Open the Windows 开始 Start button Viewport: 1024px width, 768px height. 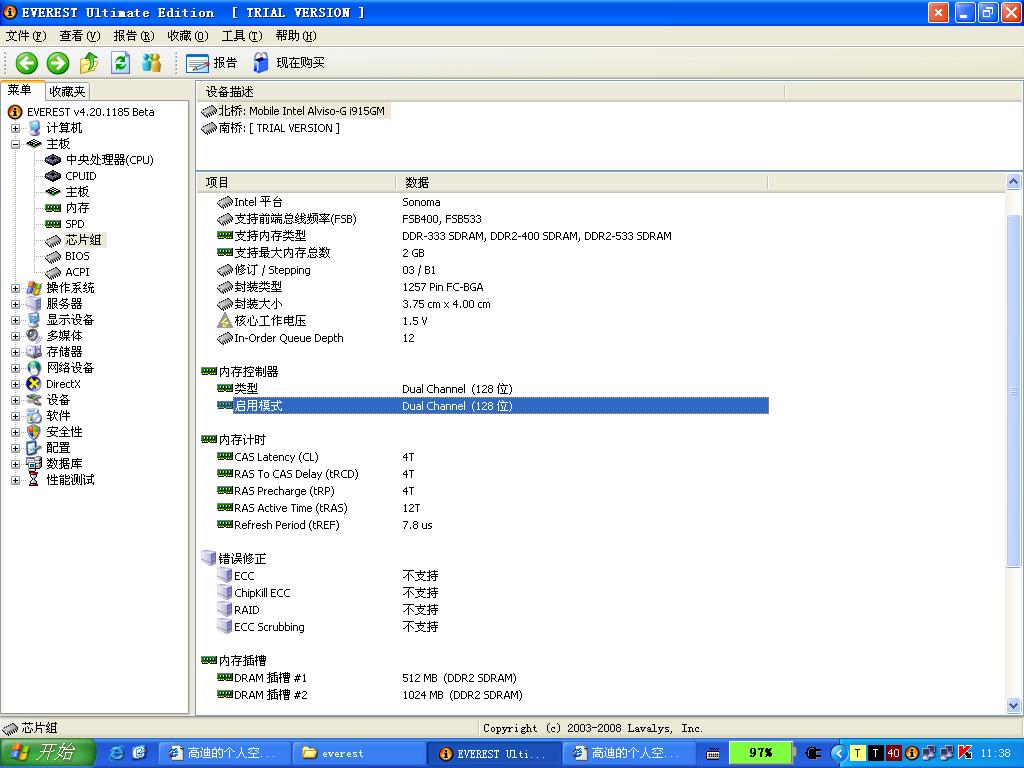click(x=48, y=753)
